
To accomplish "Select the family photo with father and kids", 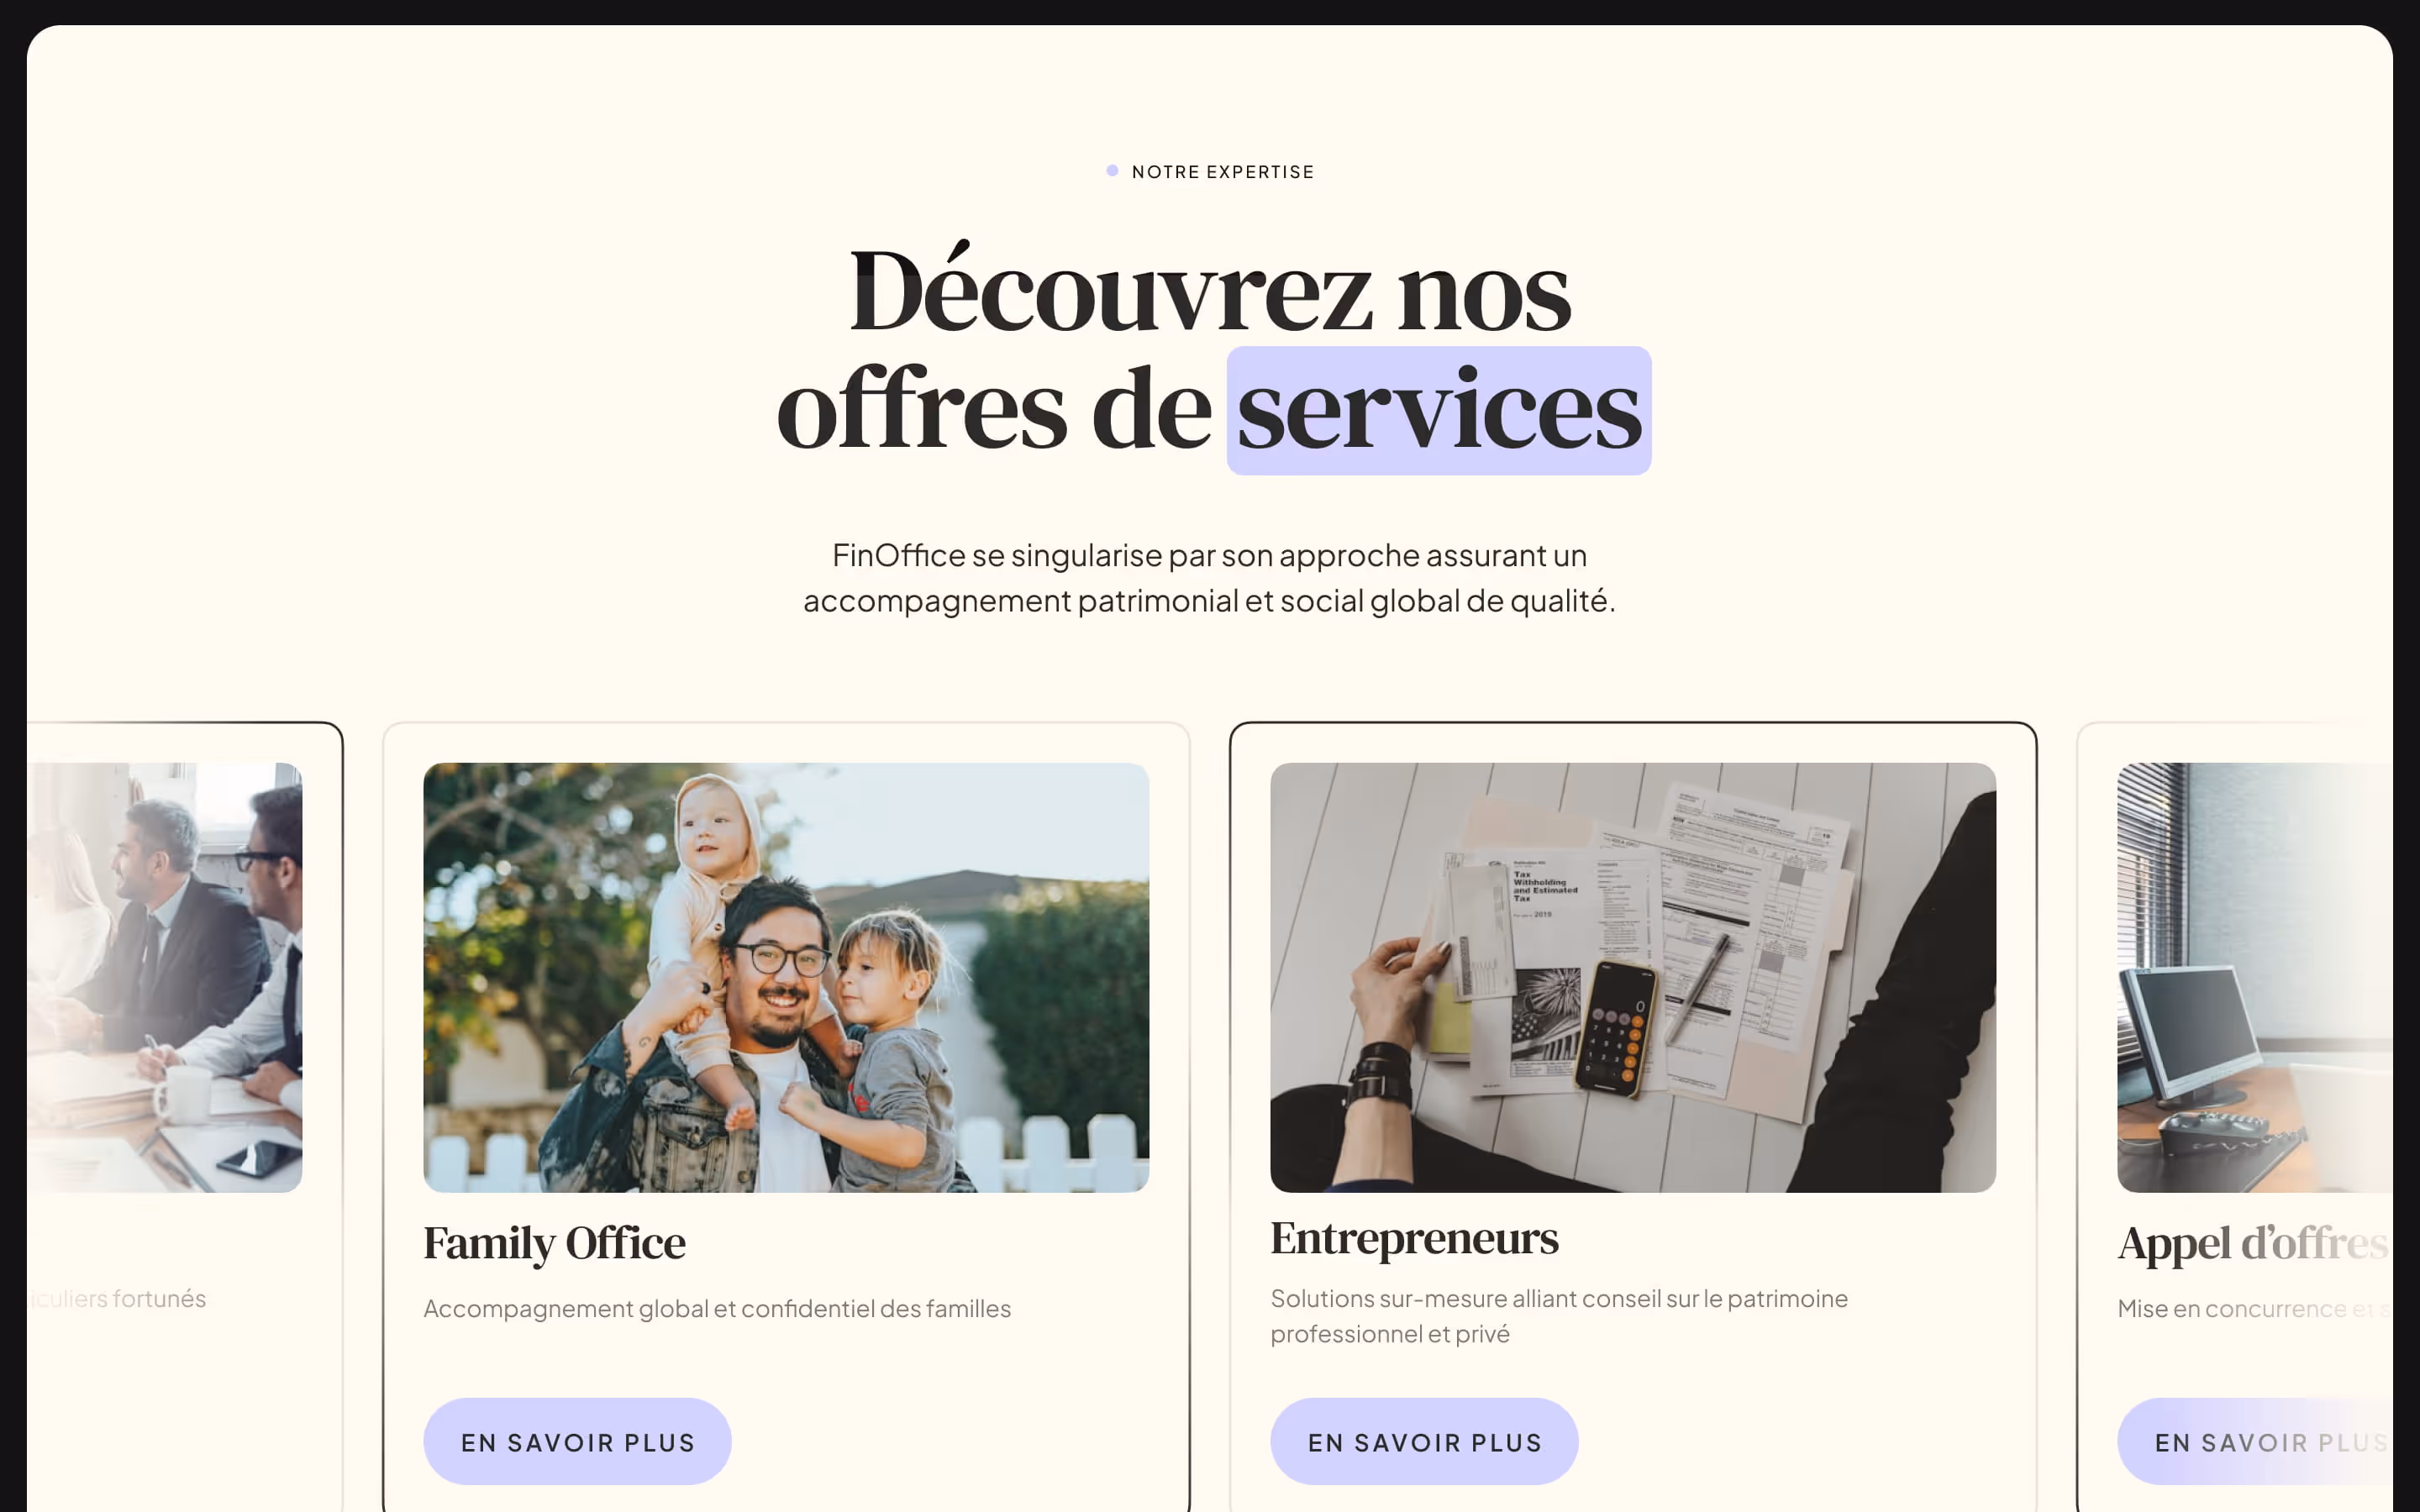I will click(x=786, y=977).
